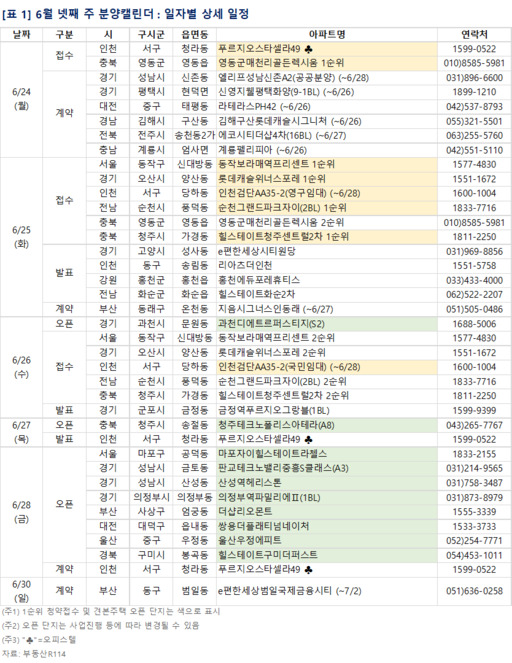
Task: Select '산성역헤리스톤' apartment cell
Action: [327, 483]
